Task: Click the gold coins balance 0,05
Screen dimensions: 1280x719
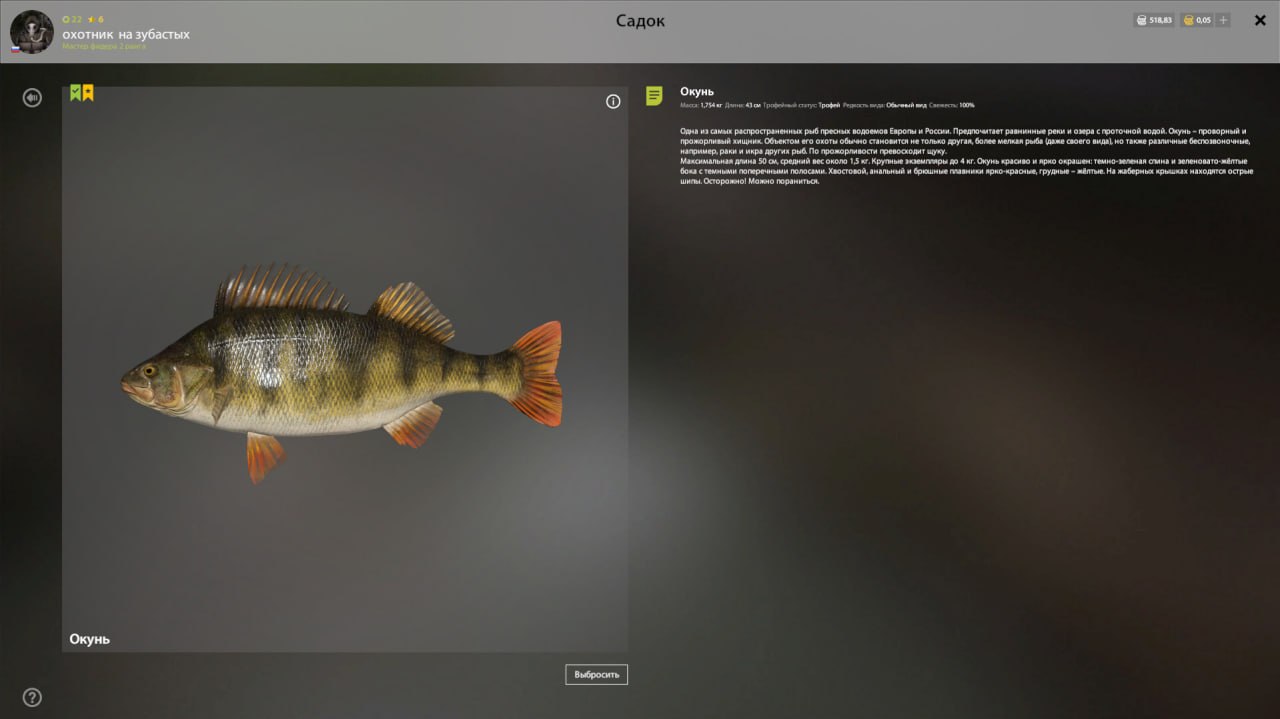Action: [1197, 20]
